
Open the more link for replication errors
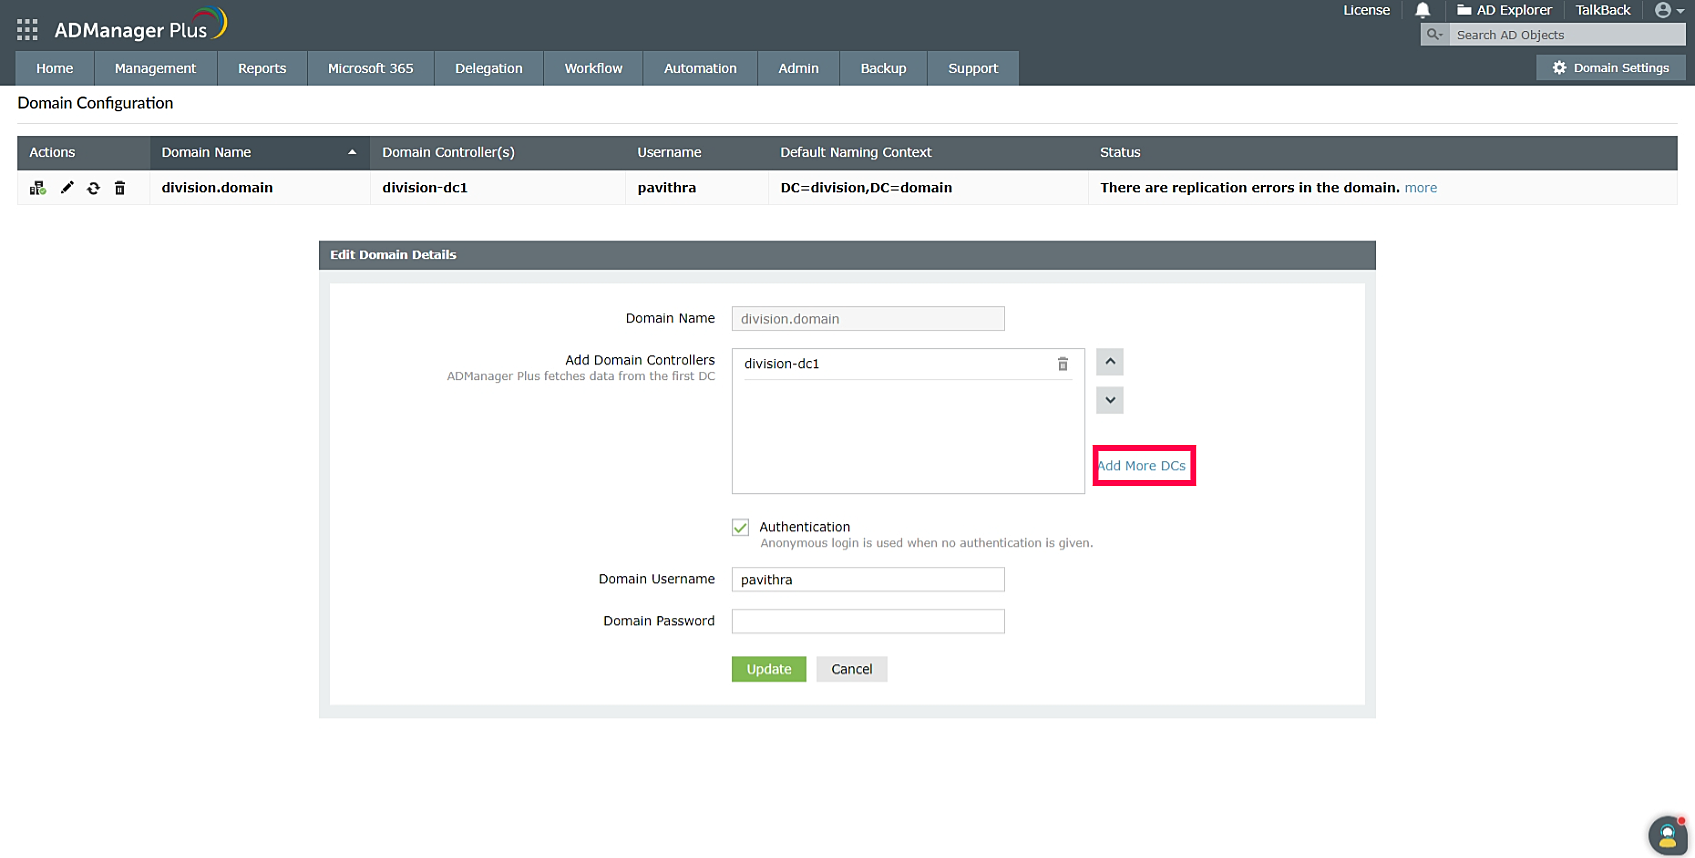pyautogui.click(x=1420, y=188)
